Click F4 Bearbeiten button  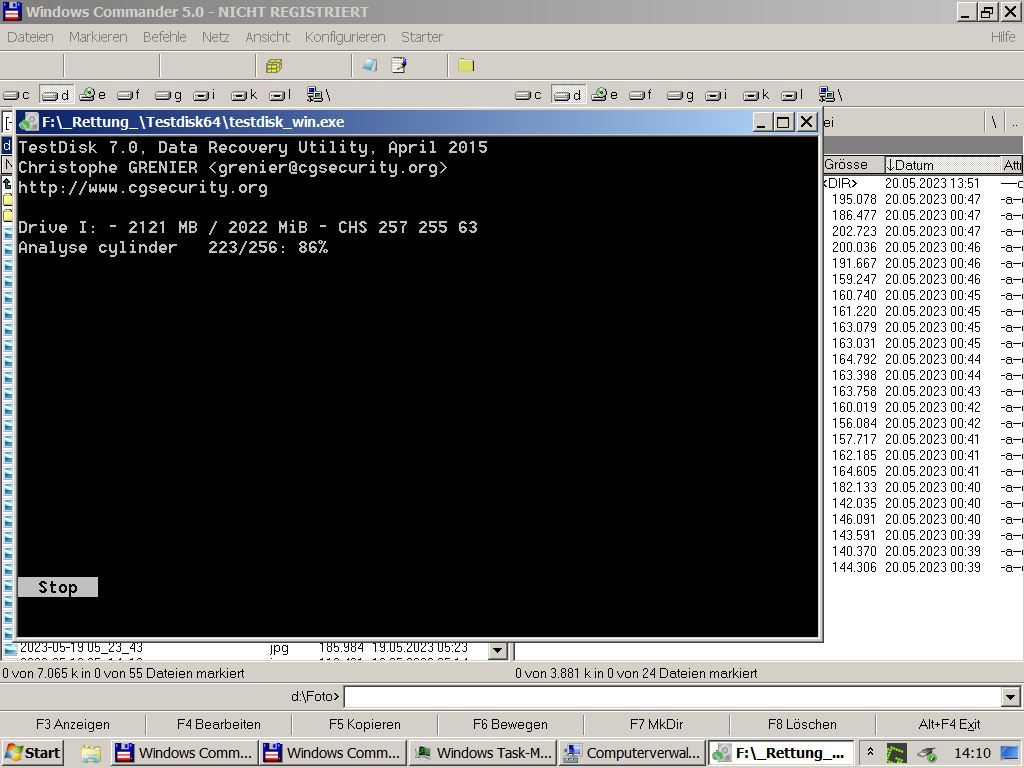coord(219,724)
